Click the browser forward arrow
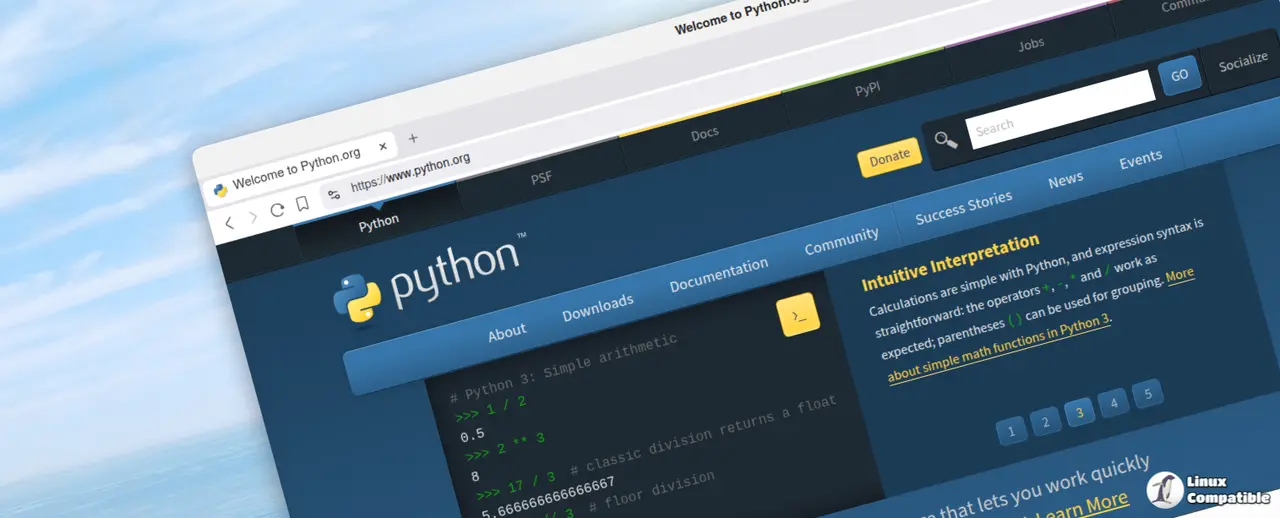 pyautogui.click(x=253, y=217)
